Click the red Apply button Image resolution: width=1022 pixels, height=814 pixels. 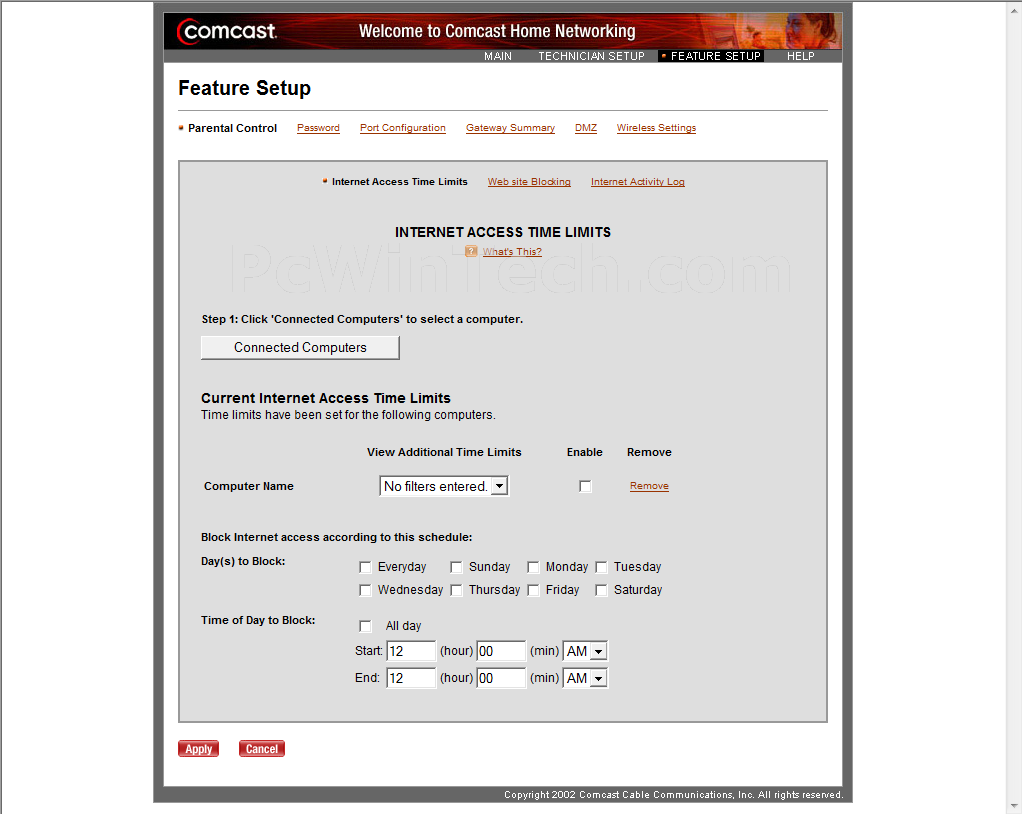tap(198, 749)
